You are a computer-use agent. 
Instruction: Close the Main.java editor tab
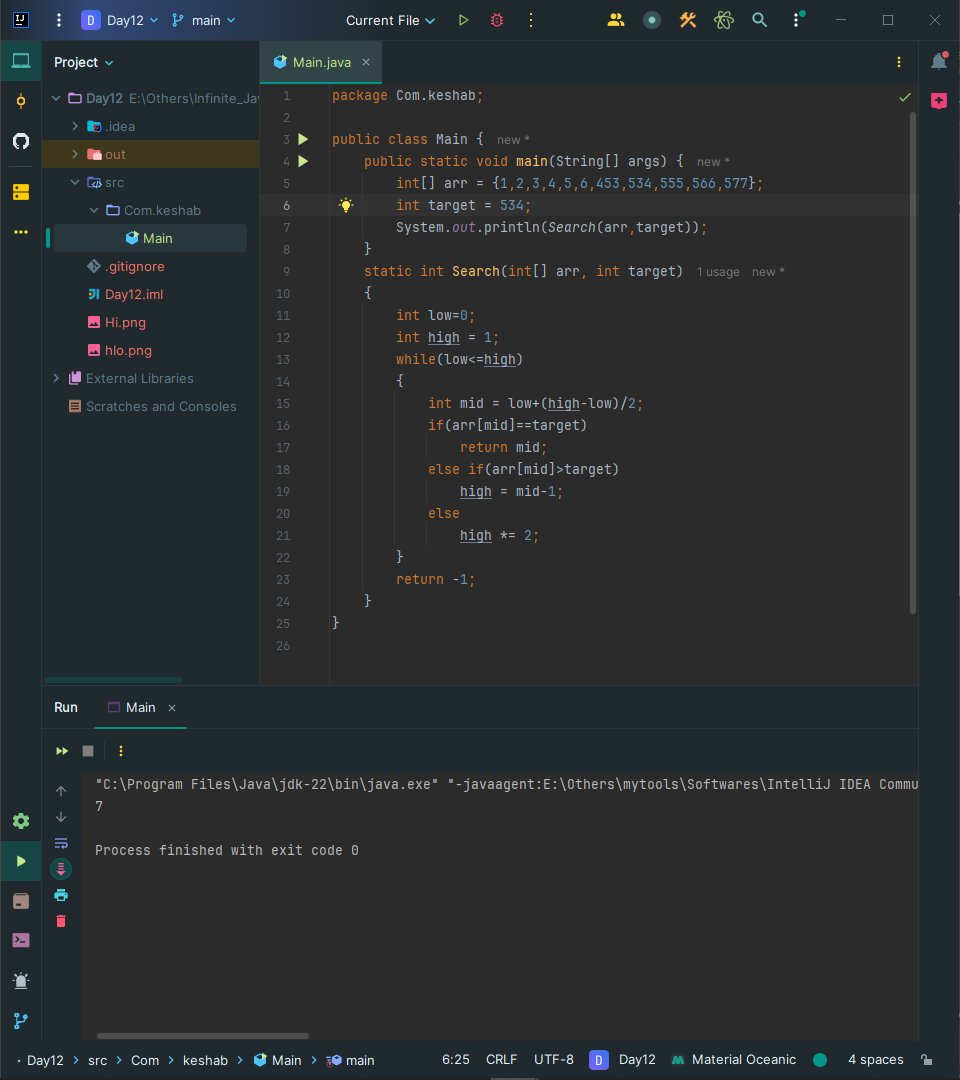(366, 62)
